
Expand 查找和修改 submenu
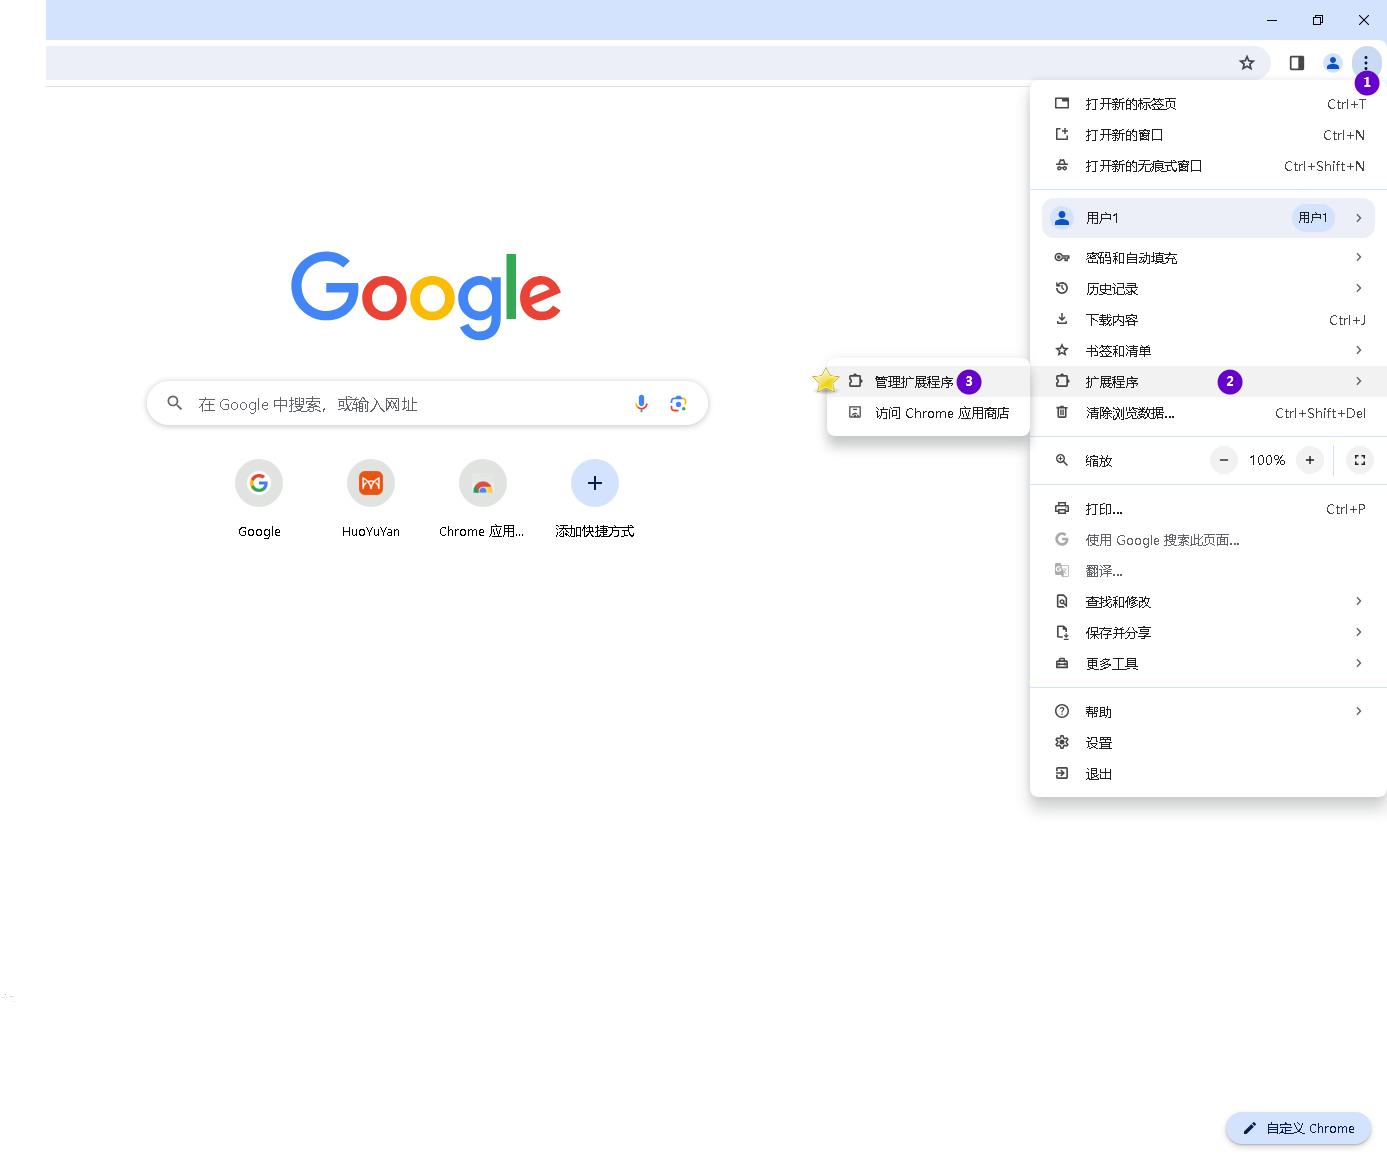(x=1208, y=602)
